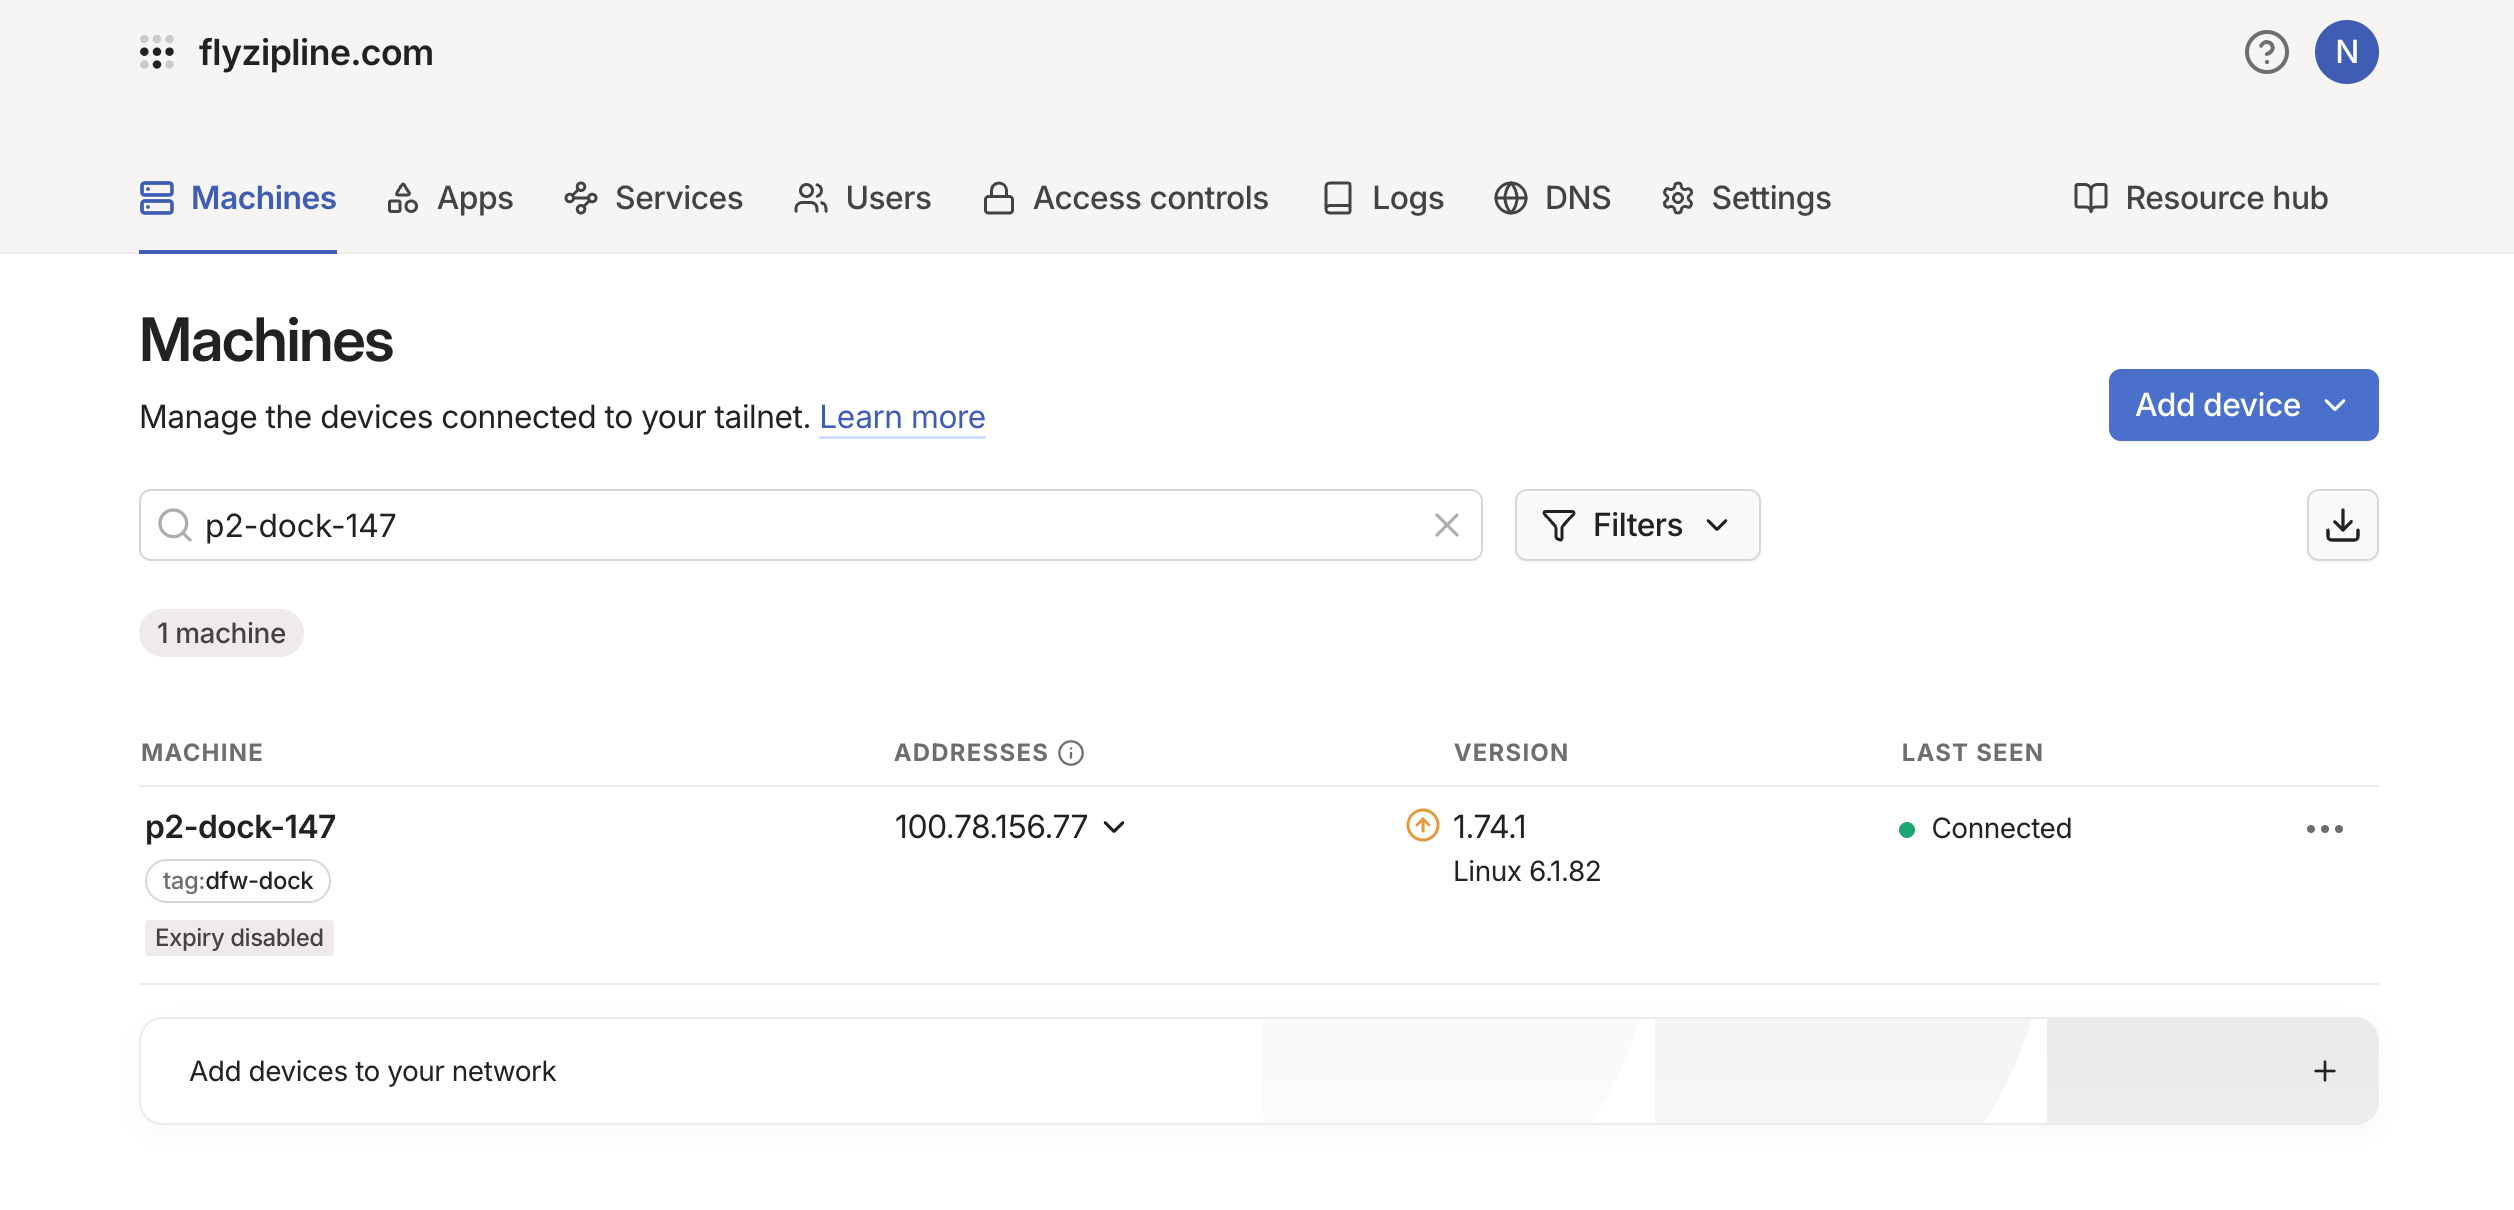
Task: Switch to the Machines tab
Action: tap(238, 198)
